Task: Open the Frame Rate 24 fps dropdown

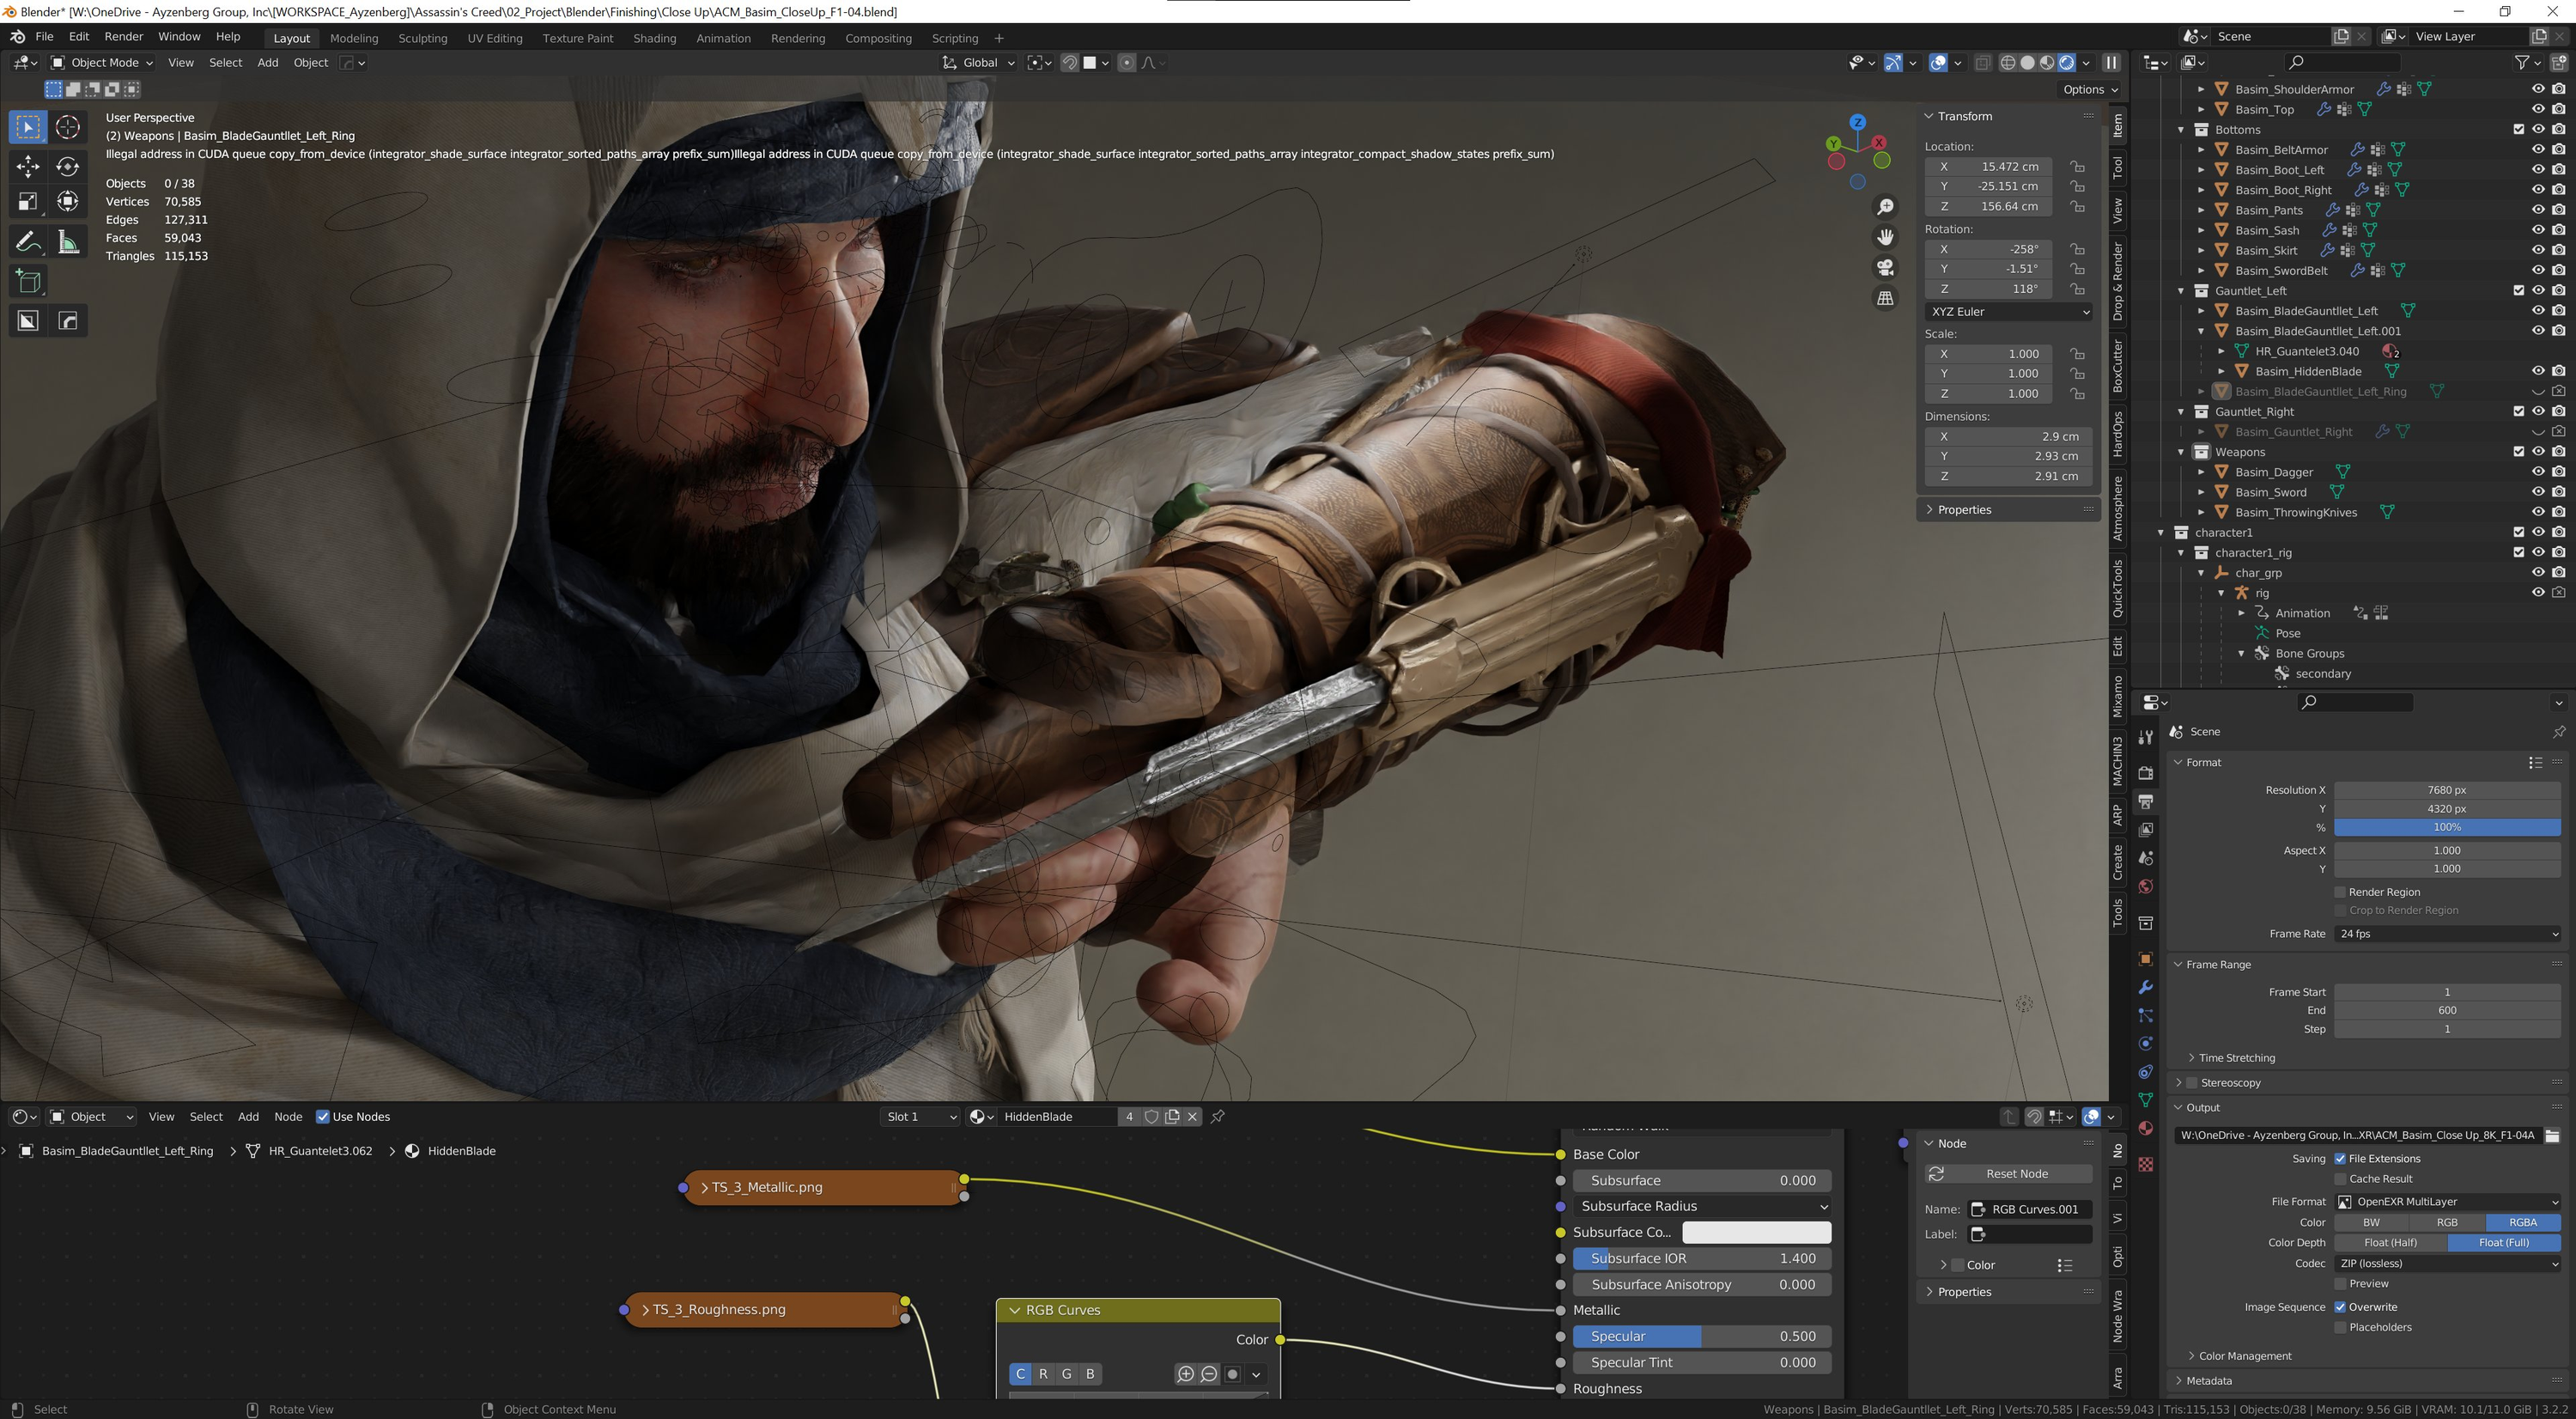Action: pyautogui.click(x=2447, y=933)
